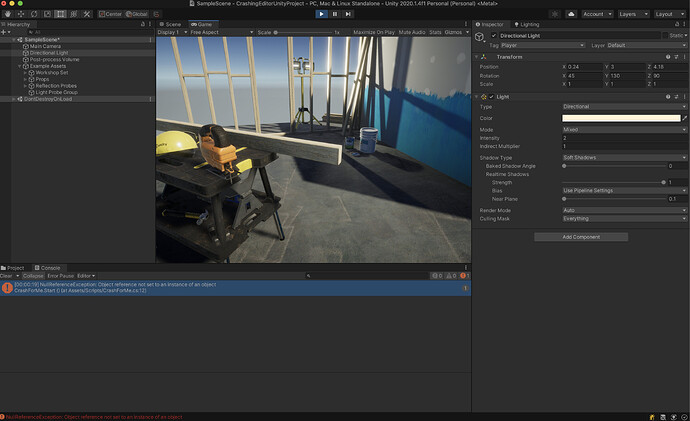Screen dimensions: 690x421
Task: Open Inspector panel three-dot menu
Action: (x=684, y=24)
